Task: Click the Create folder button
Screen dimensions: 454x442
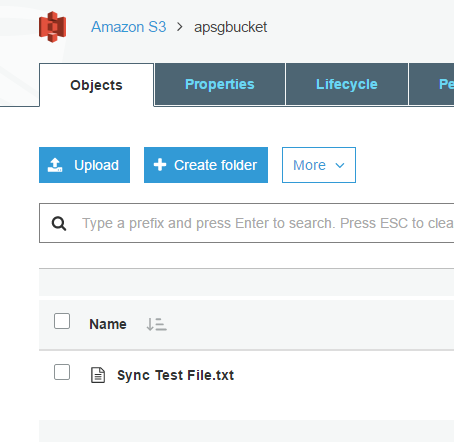Action: (x=206, y=165)
